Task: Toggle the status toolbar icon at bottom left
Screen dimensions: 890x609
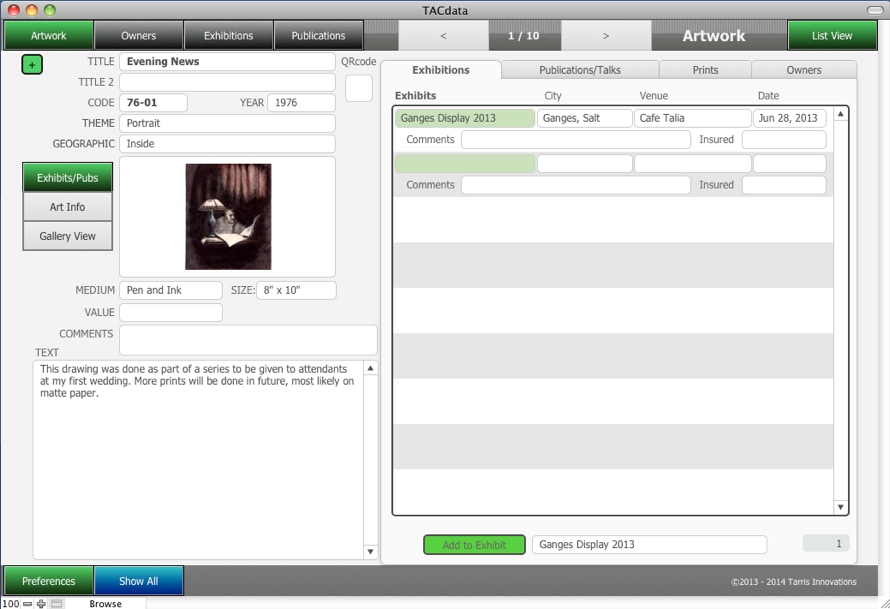Action: click(x=57, y=603)
